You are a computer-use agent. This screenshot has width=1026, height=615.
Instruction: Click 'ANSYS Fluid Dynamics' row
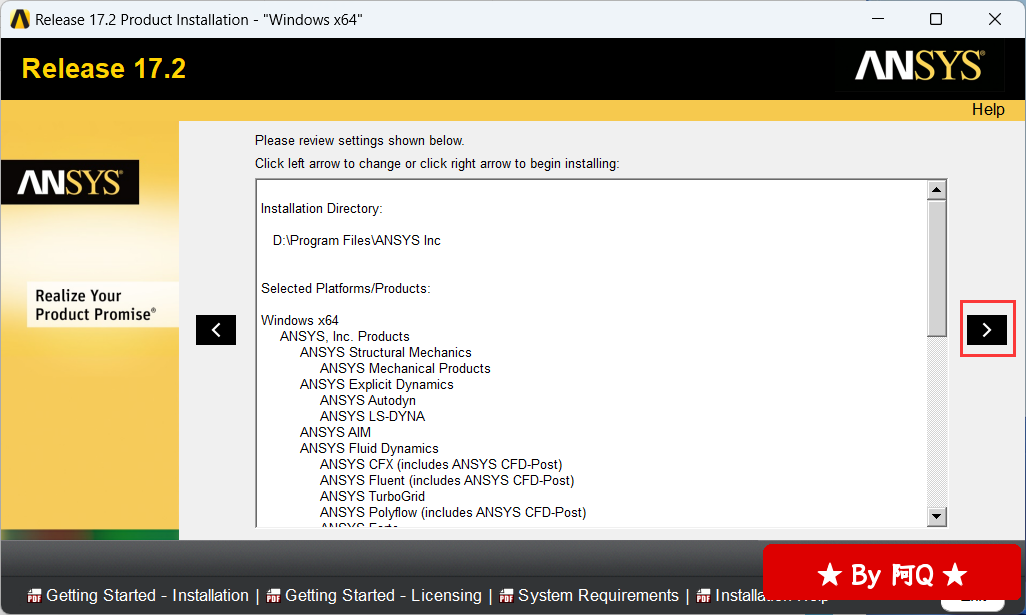369,448
